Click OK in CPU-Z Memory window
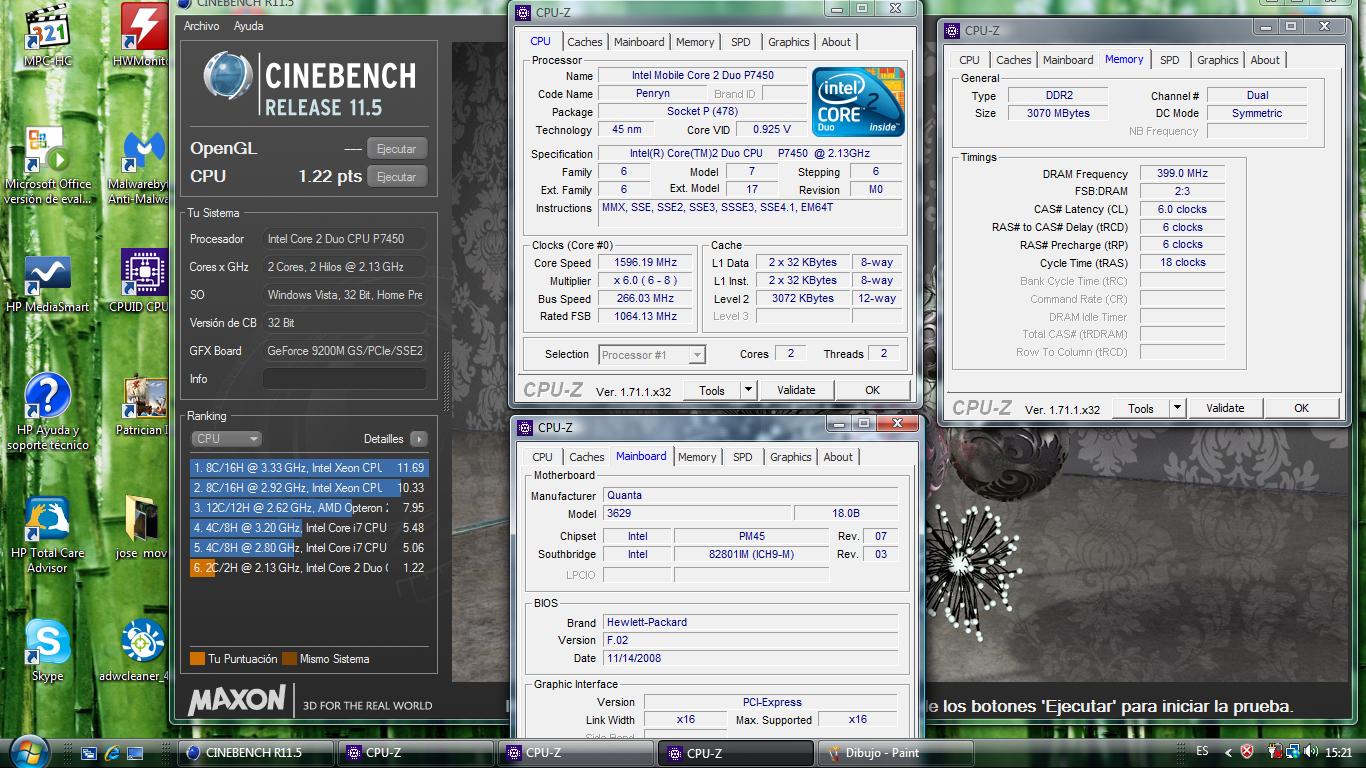Screen dimensions: 1366x768 click(x=1301, y=408)
